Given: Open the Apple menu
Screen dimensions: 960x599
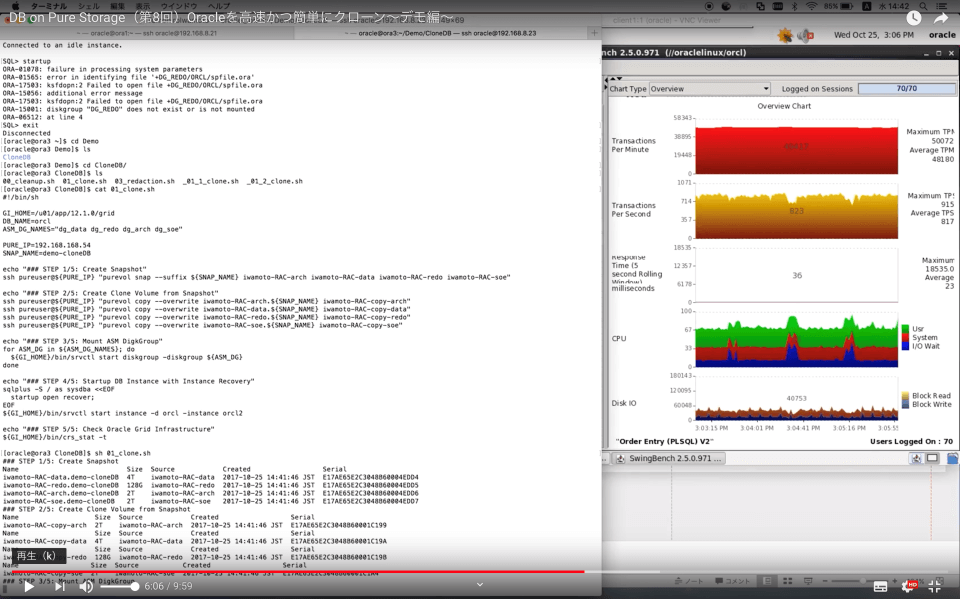Looking at the screenshot, I should coord(15,6).
